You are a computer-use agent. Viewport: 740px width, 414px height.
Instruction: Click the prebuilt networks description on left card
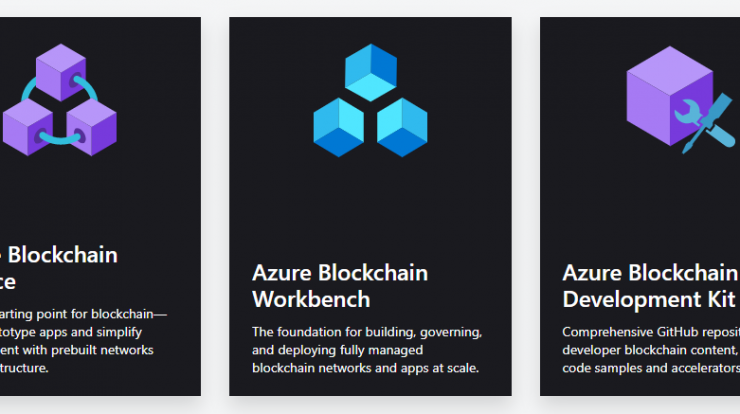83,341
